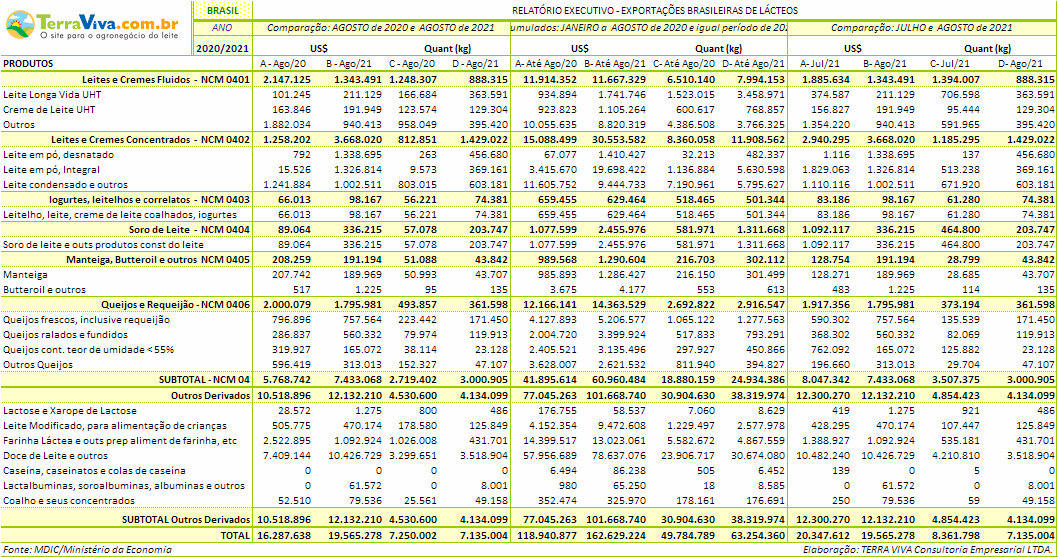
Task: Click the value 78.637.076 in Doce de Leite row
Action: 618,456
